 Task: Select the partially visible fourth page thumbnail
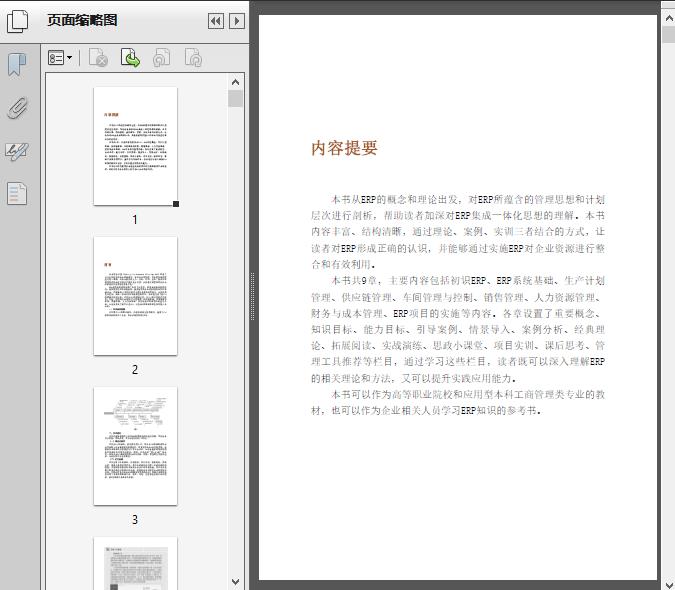click(x=135, y=563)
